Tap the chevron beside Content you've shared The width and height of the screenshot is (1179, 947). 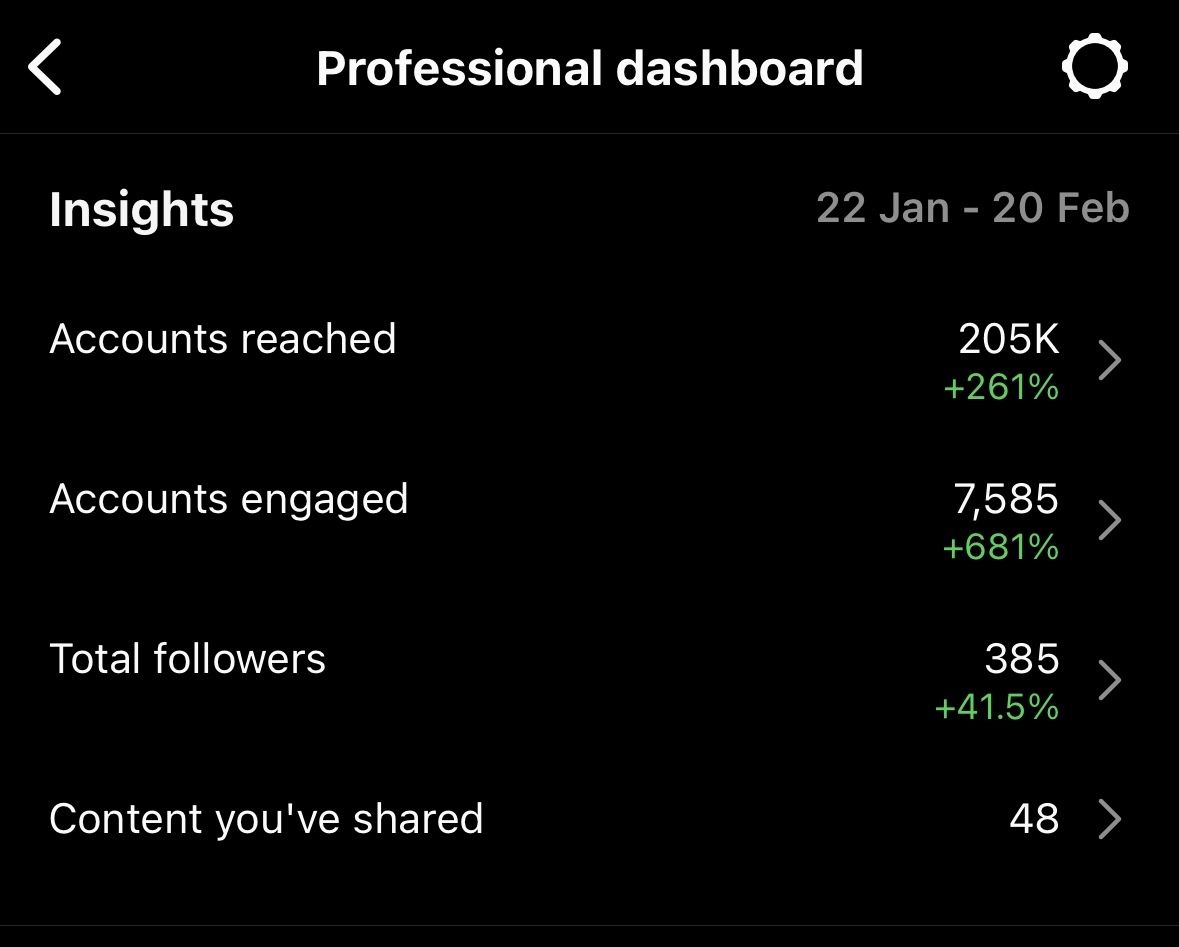(x=1109, y=820)
